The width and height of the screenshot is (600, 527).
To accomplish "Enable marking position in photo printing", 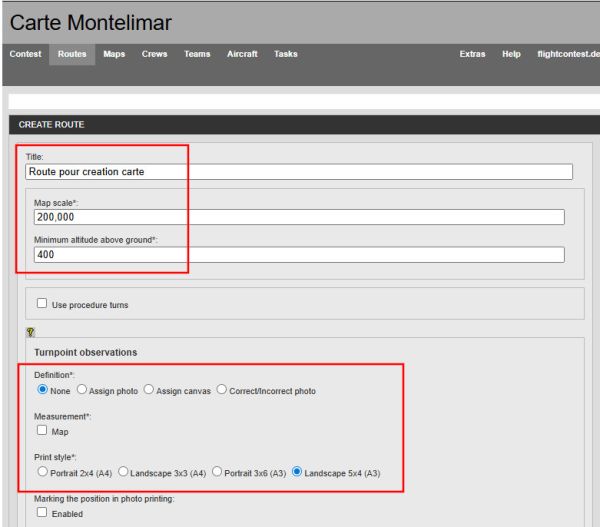I will click(x=42, y=513).
